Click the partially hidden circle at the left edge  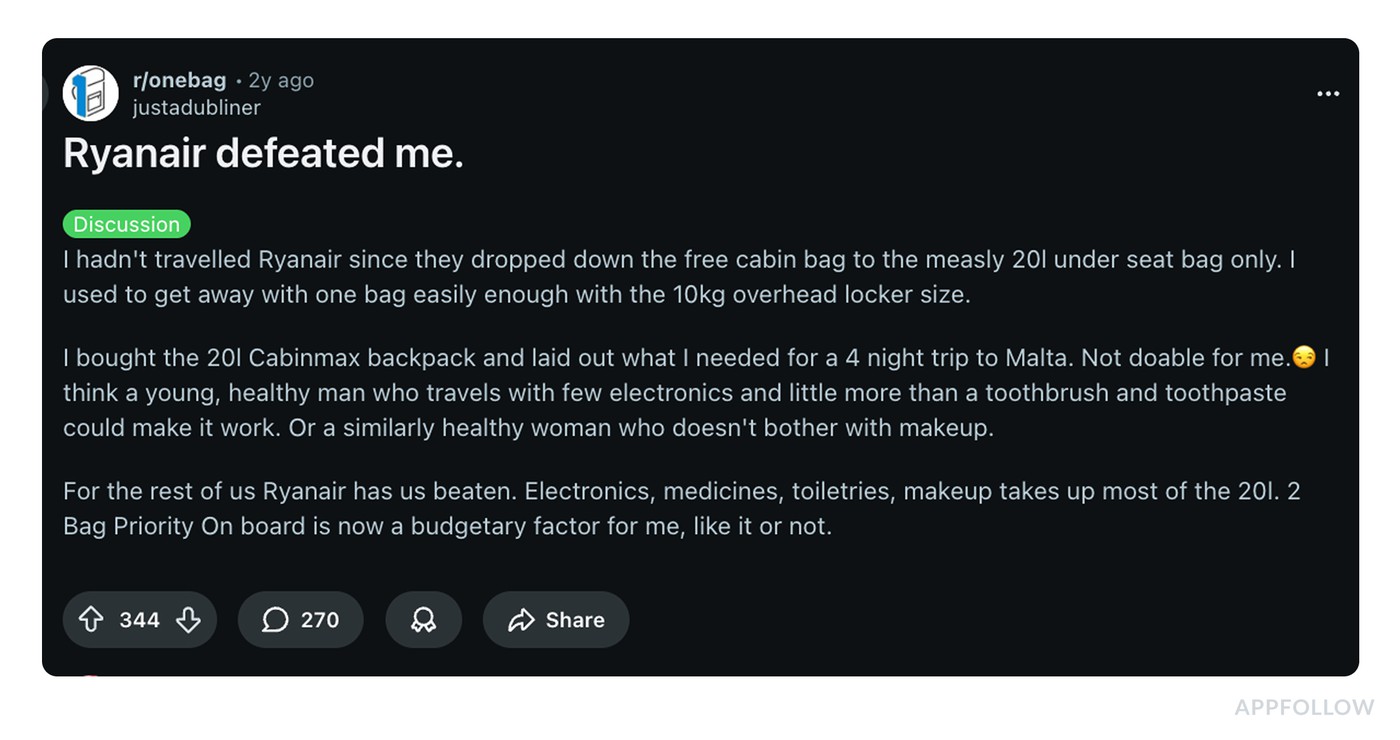pos(45,94)
